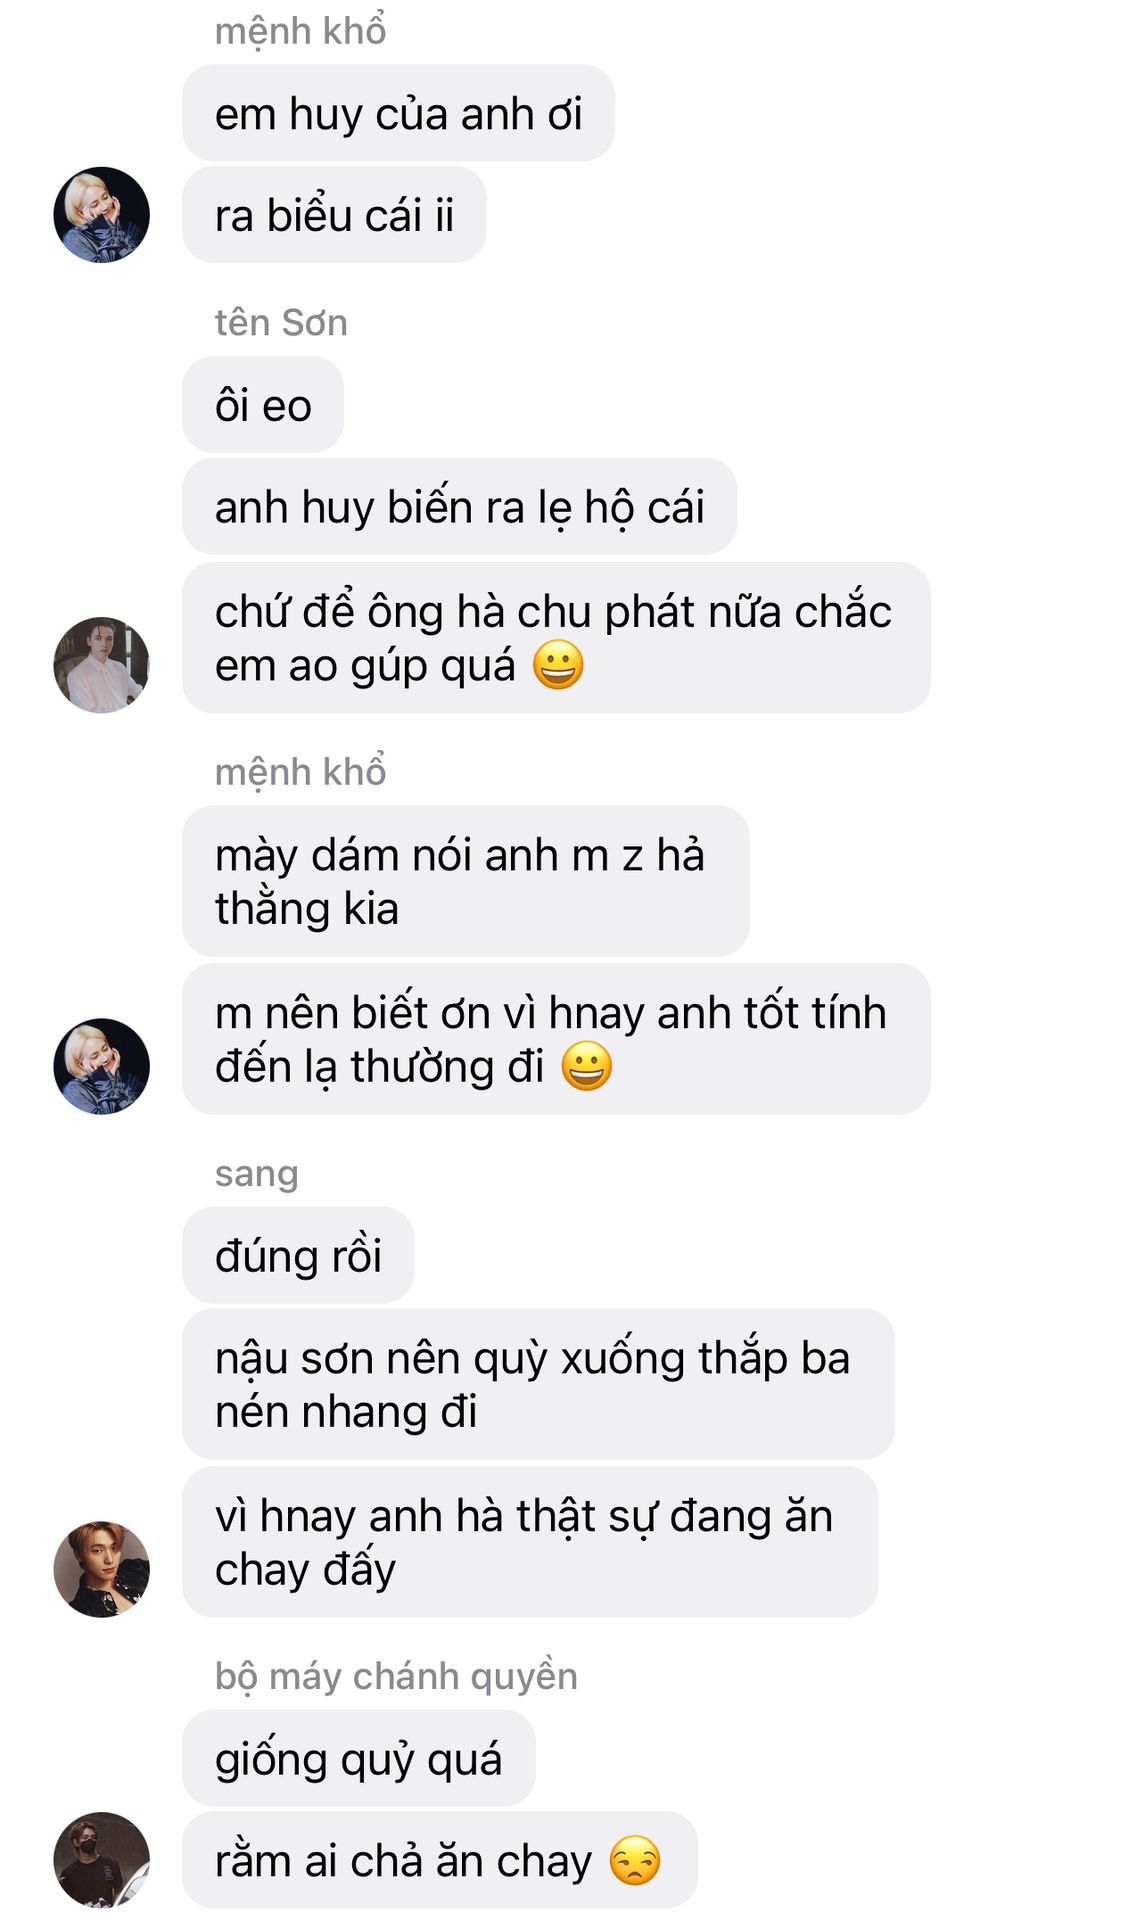Tap sang's avatar beside 'vì hnay anh hà'
The image size is (1145, 1920).
click(101, 1569)
